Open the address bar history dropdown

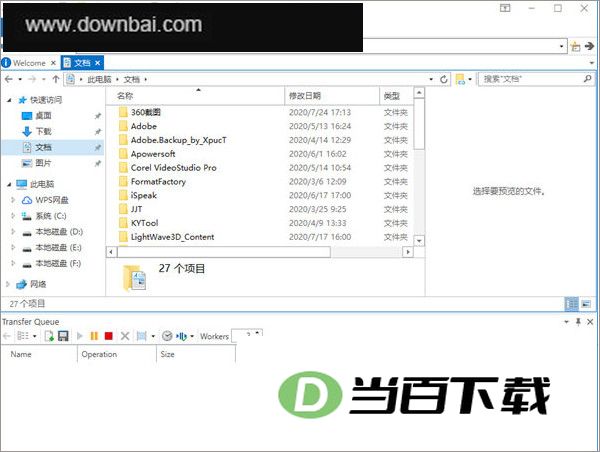pyautogui.click(x=431, y=79)
